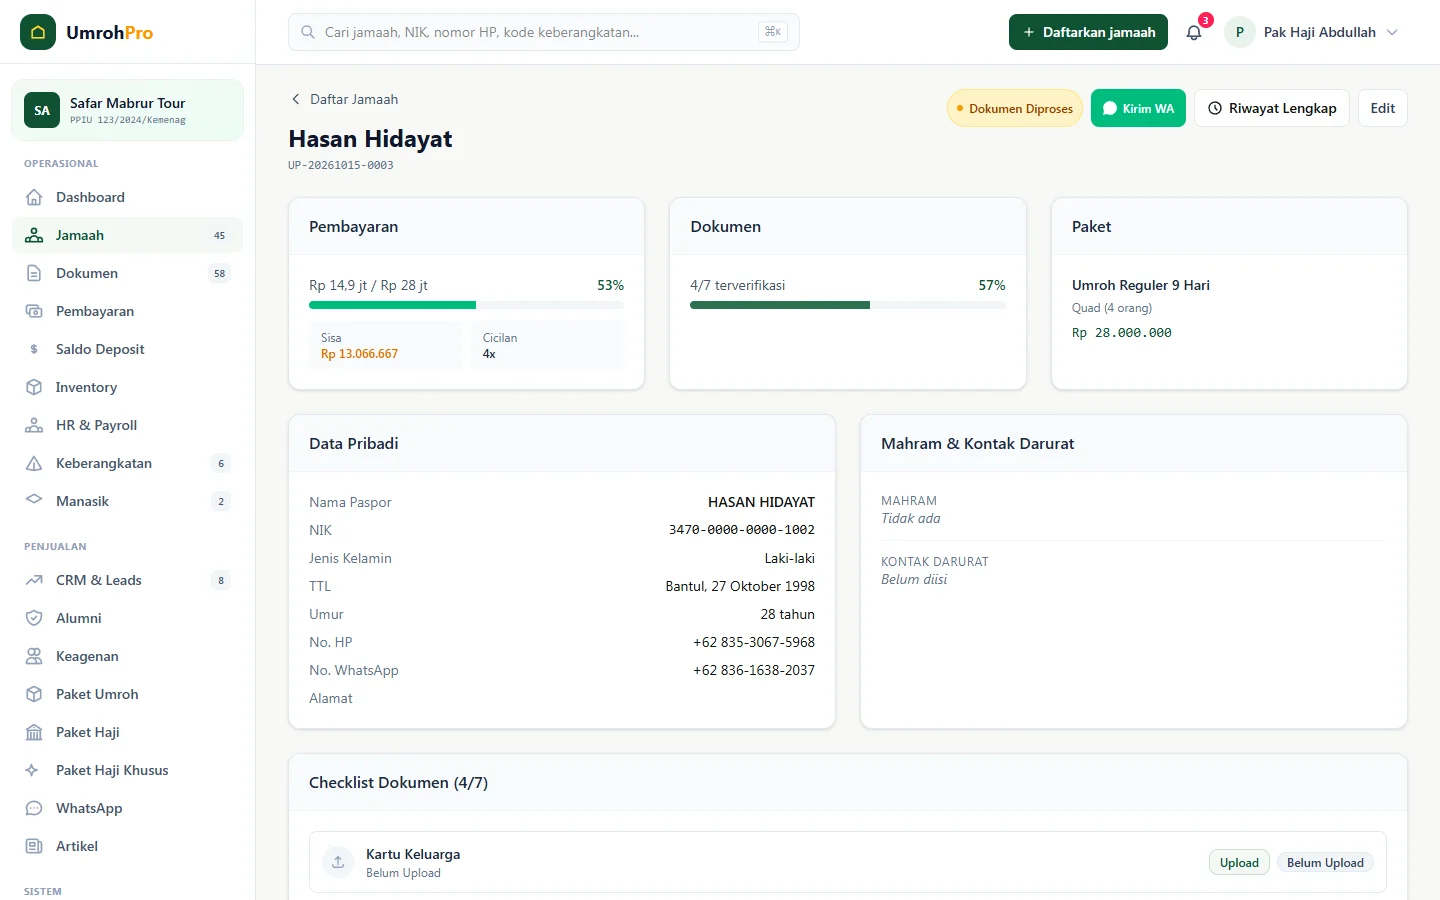Click the Manasik icon in sidebar
1440x900 pixels.
pyautogui.click(x=34, y=501)
